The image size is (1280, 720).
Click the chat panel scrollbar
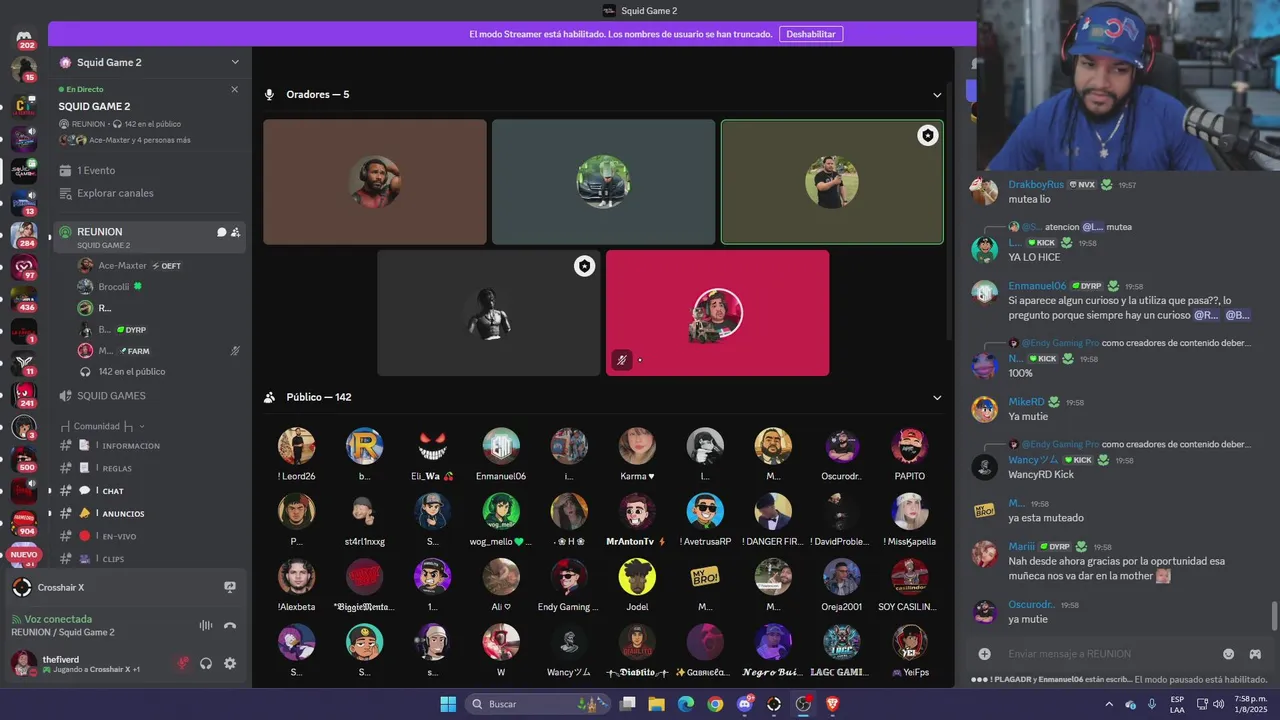1274,617
